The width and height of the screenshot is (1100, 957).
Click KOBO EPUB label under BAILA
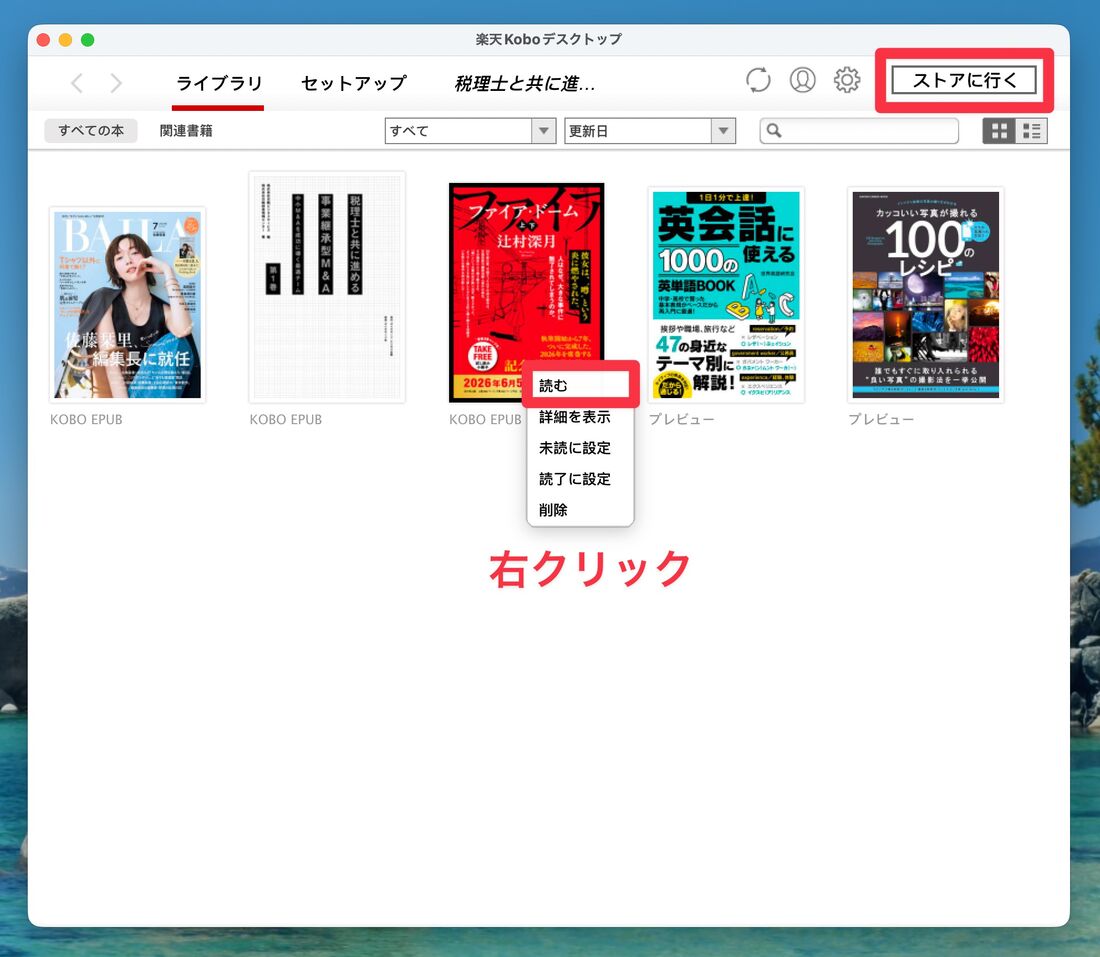(x=86, y=420)
